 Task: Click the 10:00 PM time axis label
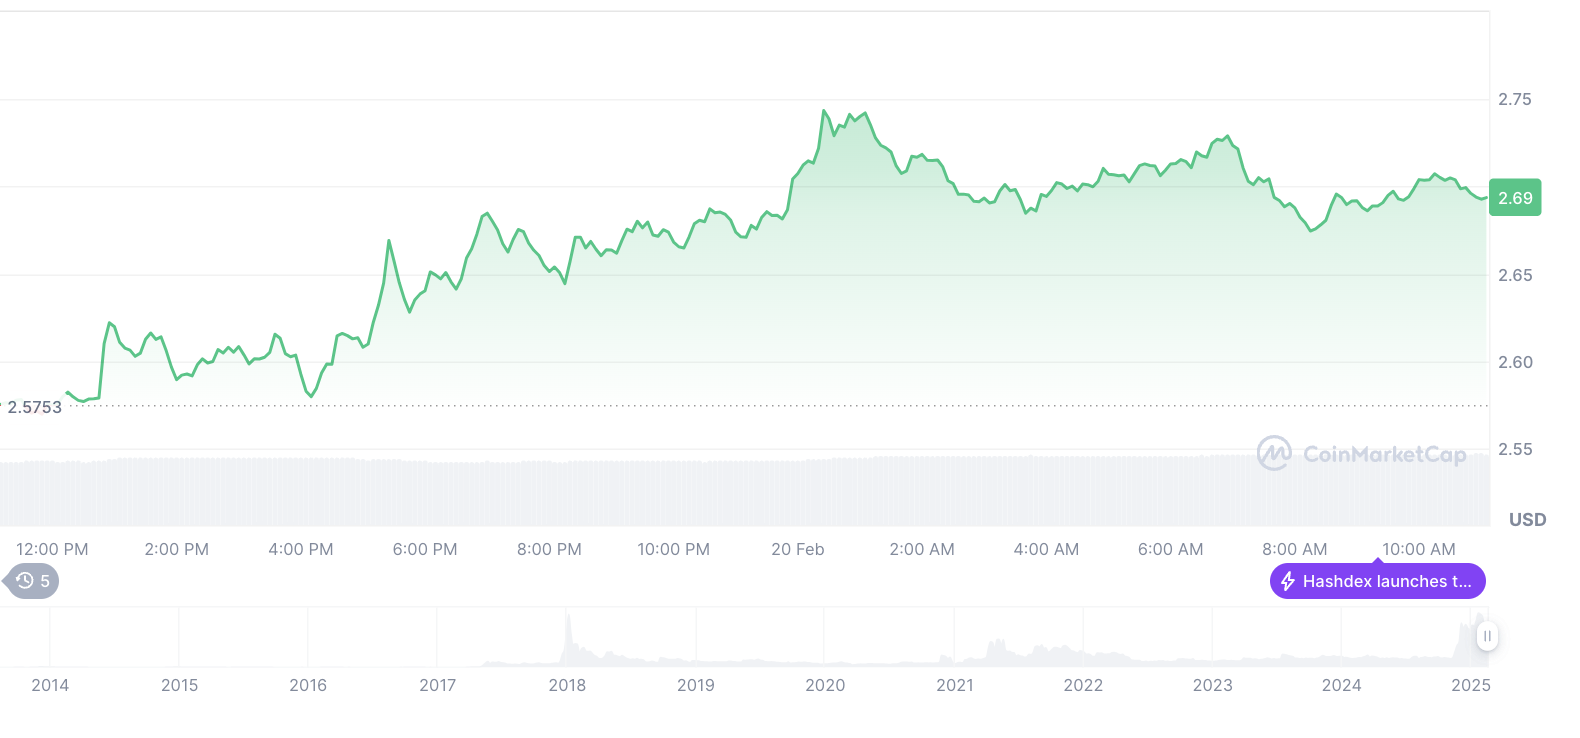coord(674,549)
